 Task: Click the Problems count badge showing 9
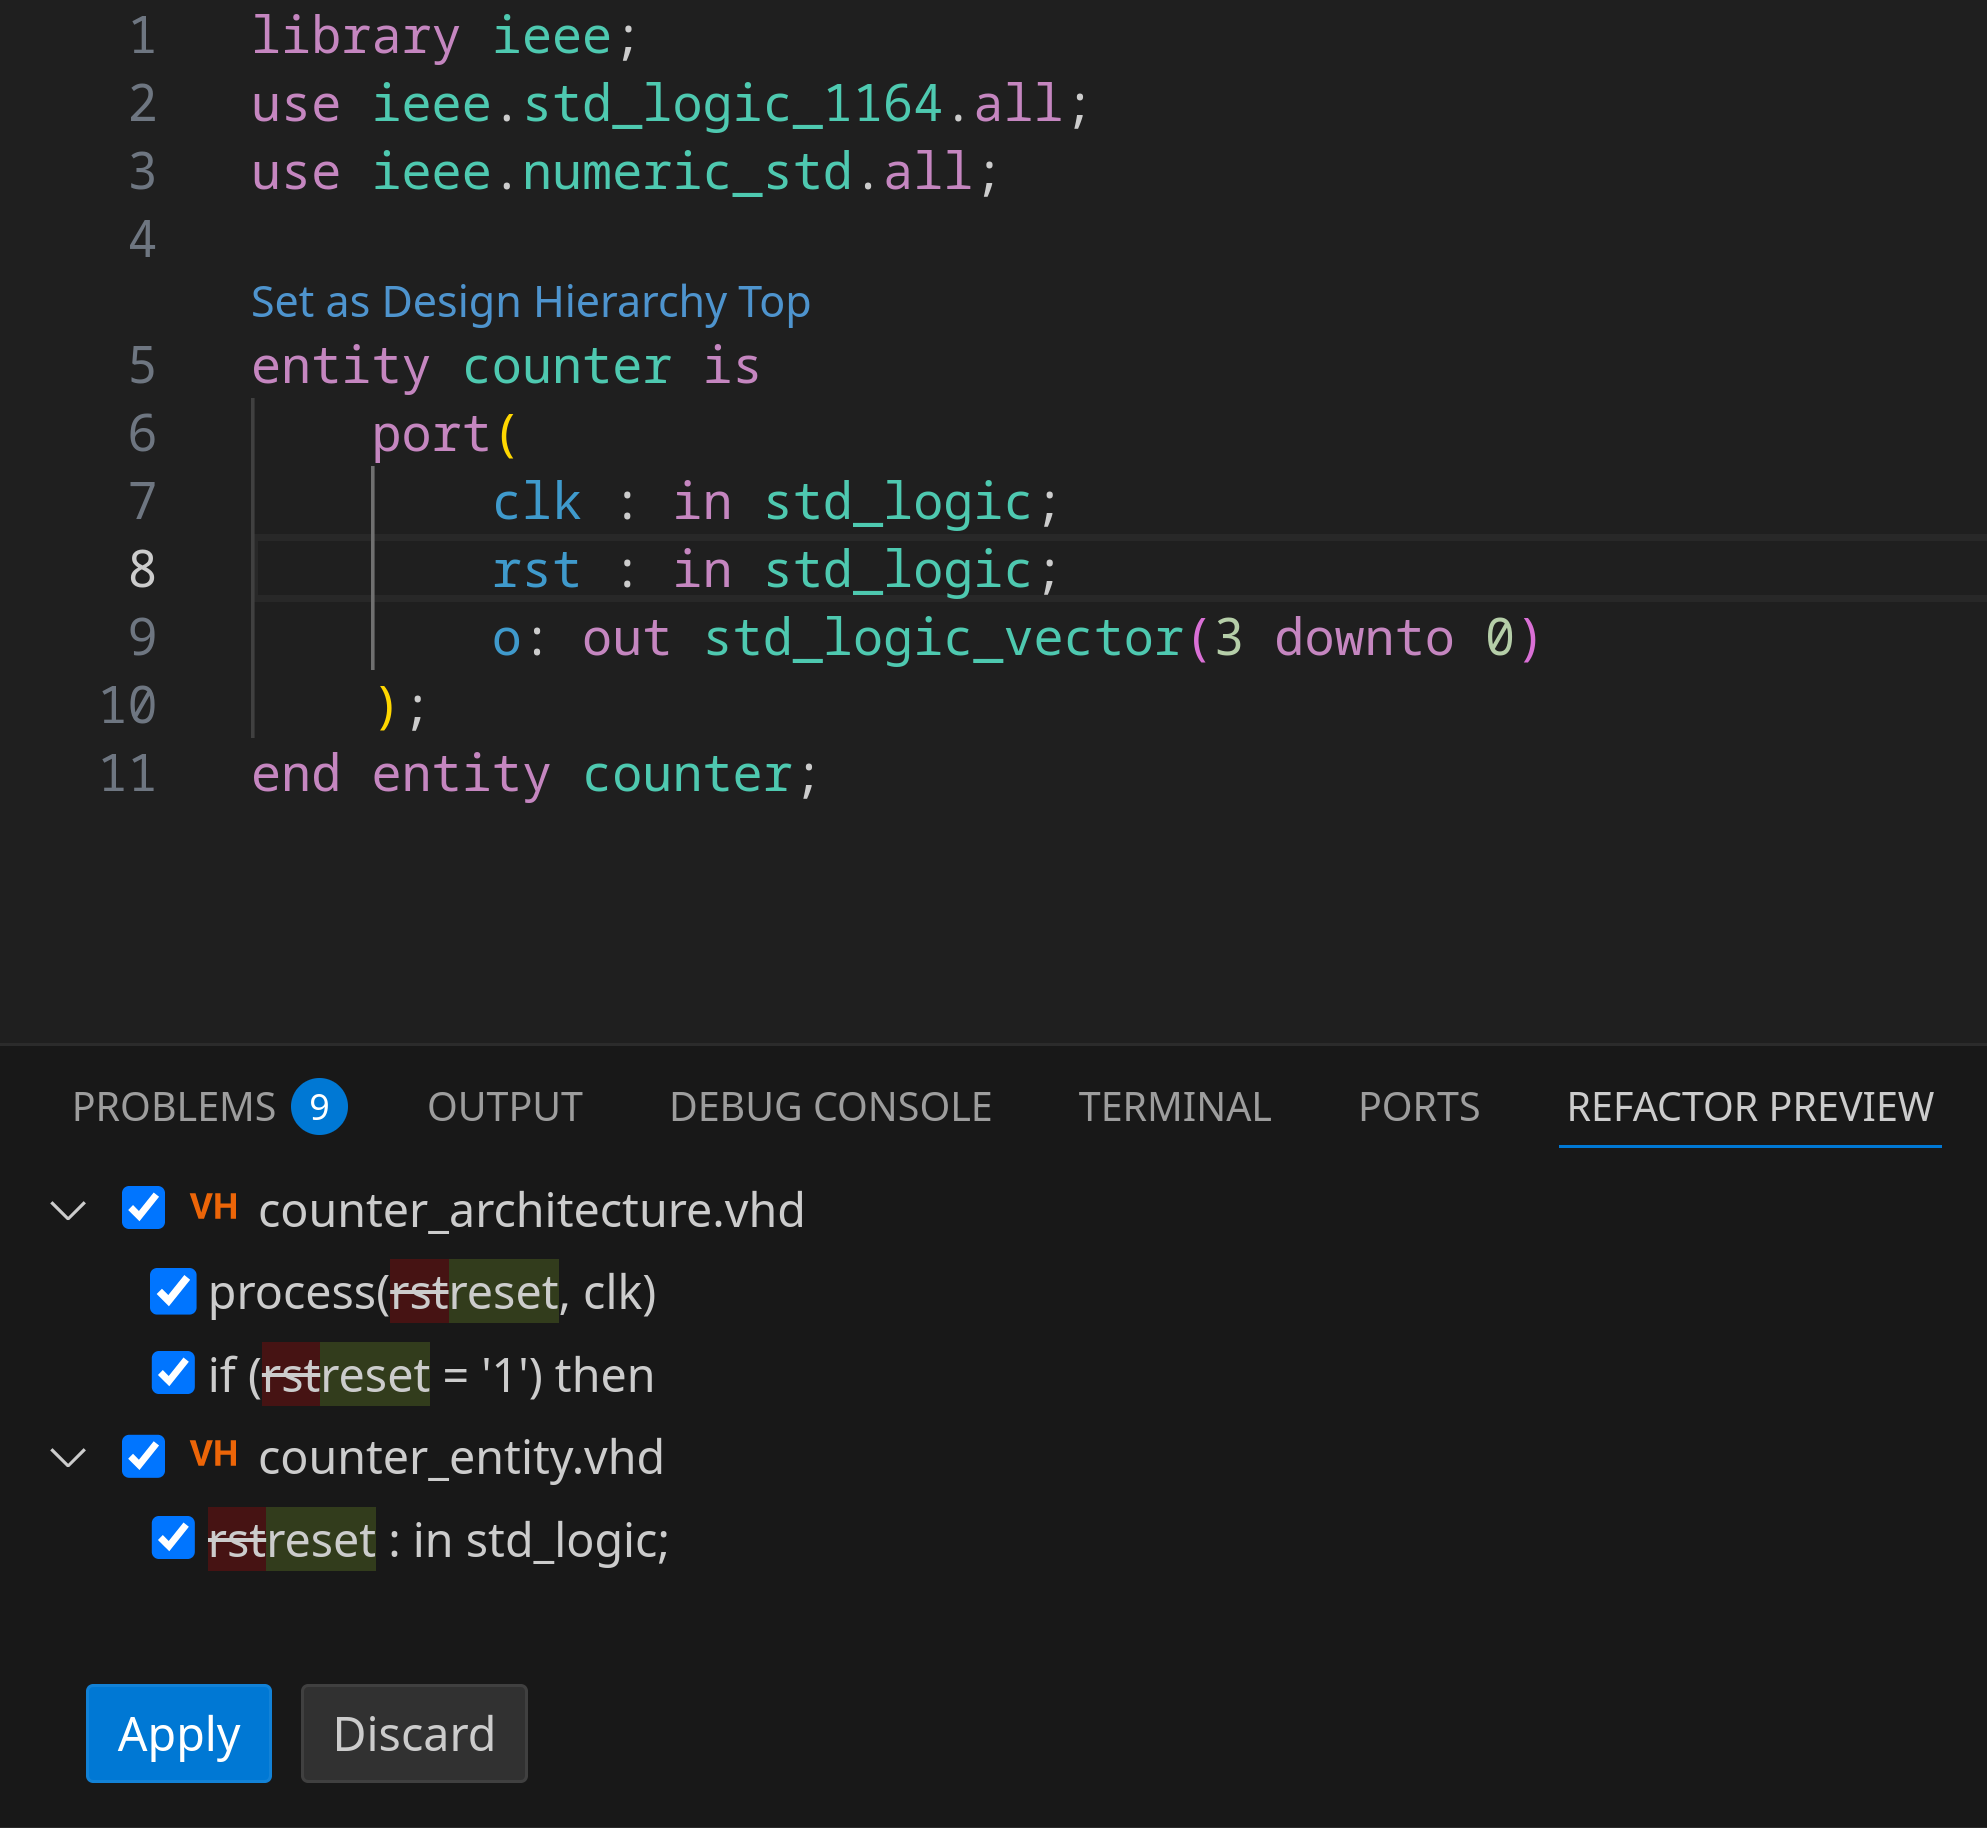click(319, 1107)
